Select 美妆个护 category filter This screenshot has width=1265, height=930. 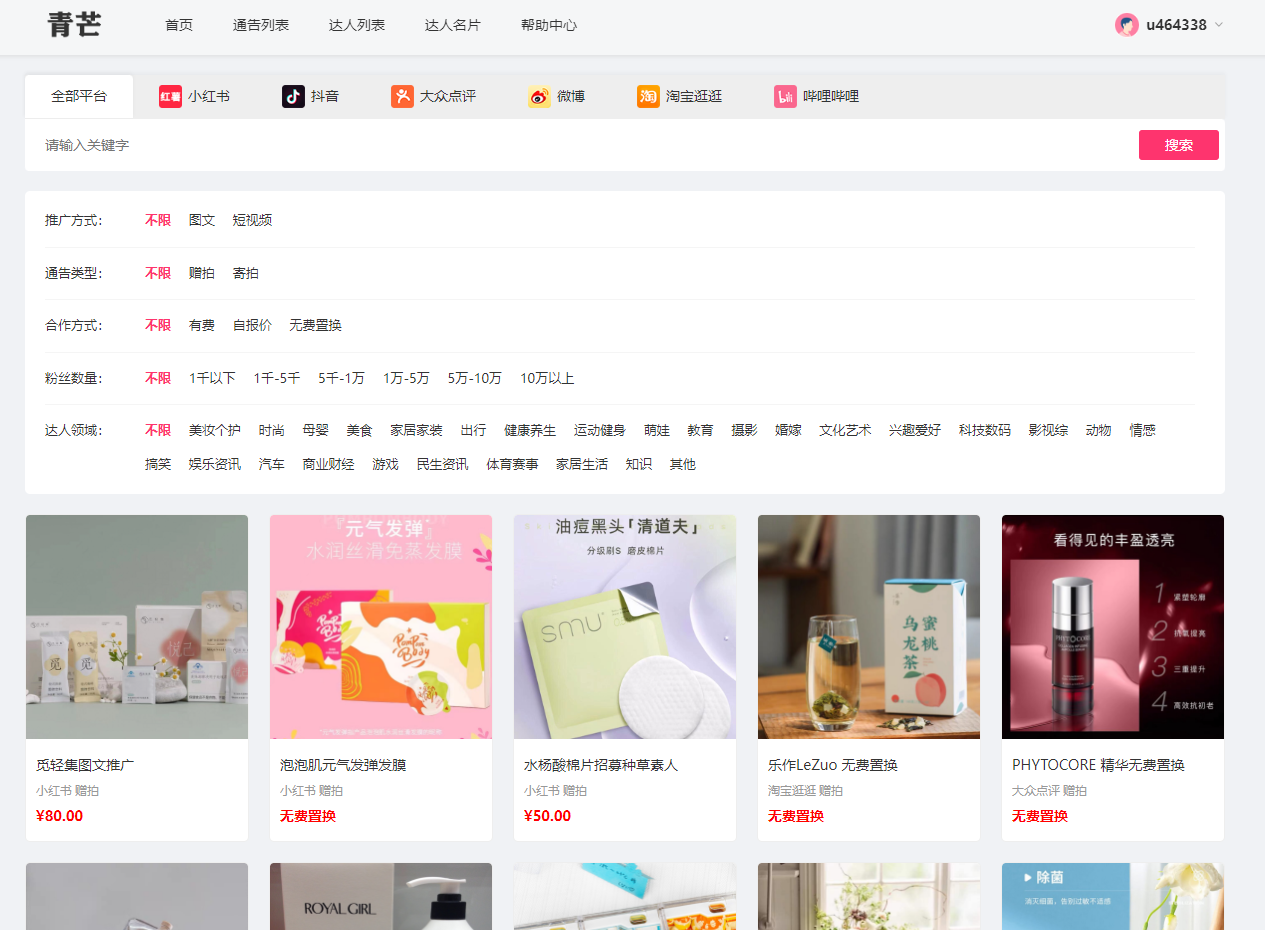point(214,430)
